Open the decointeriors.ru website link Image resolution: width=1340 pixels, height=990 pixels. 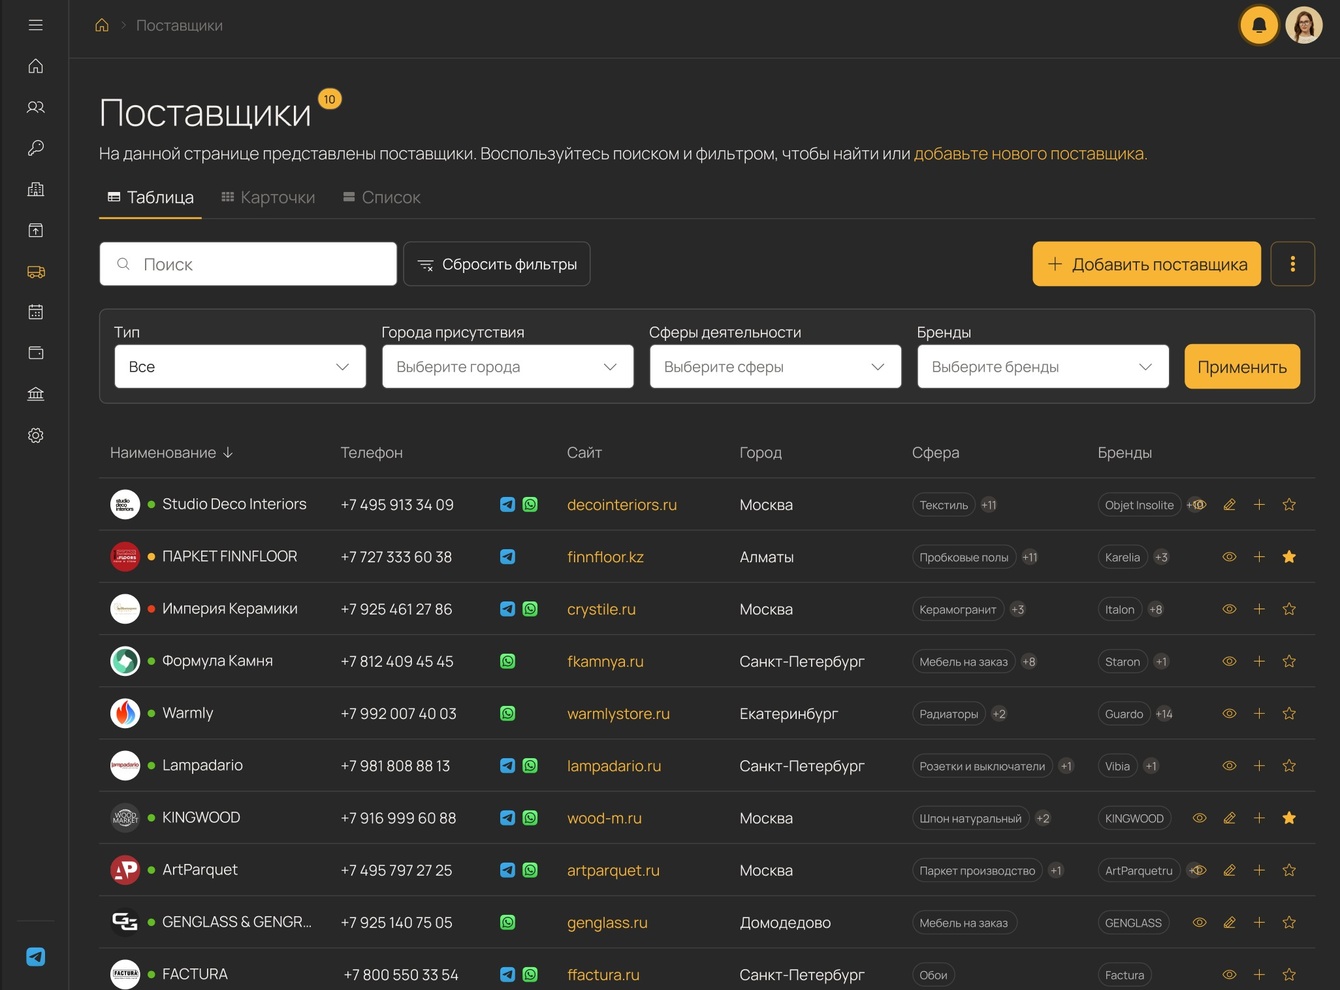coord(621,505)
